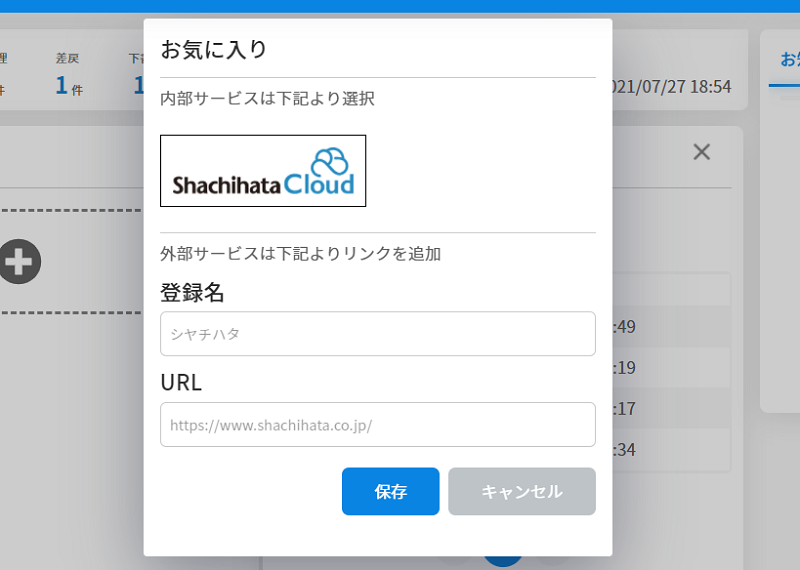Save the favorite with 保存 button
Image resolution: width=800 pixels, height=570 pixels.
390,491
